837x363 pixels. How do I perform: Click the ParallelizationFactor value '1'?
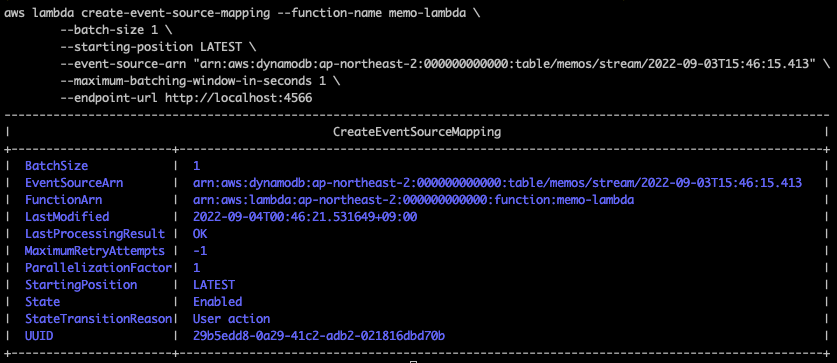point(196,267)
